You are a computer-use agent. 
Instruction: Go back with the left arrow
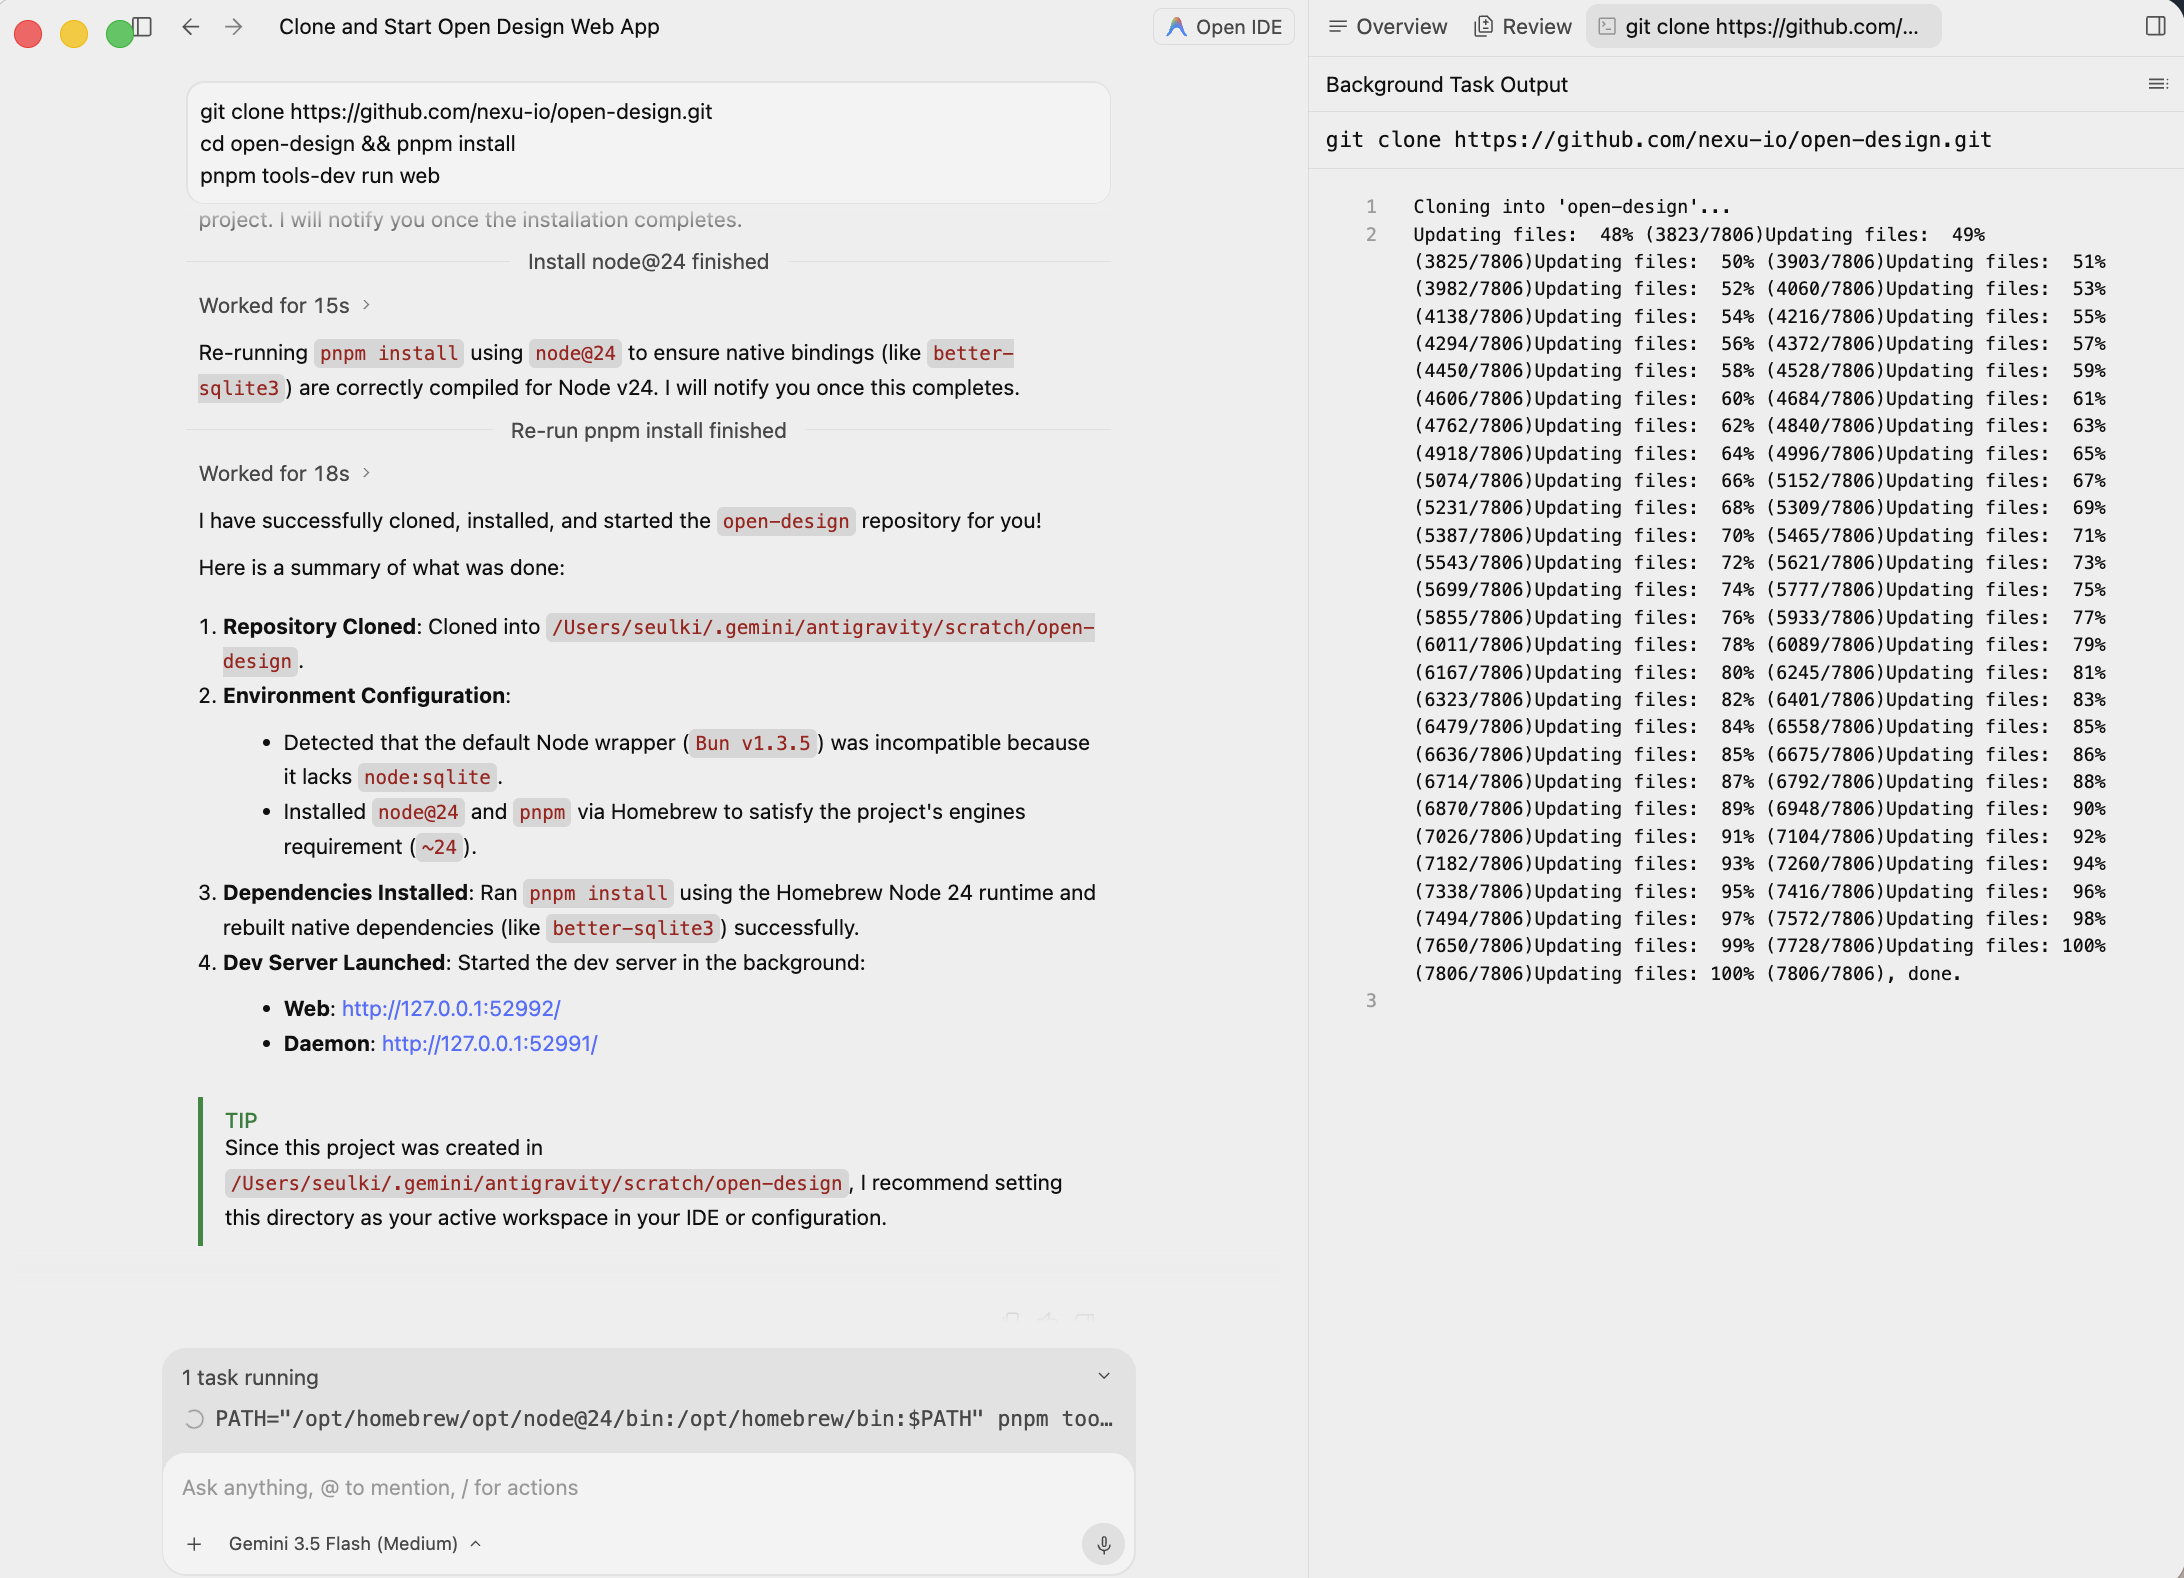[x=191, y=27]
